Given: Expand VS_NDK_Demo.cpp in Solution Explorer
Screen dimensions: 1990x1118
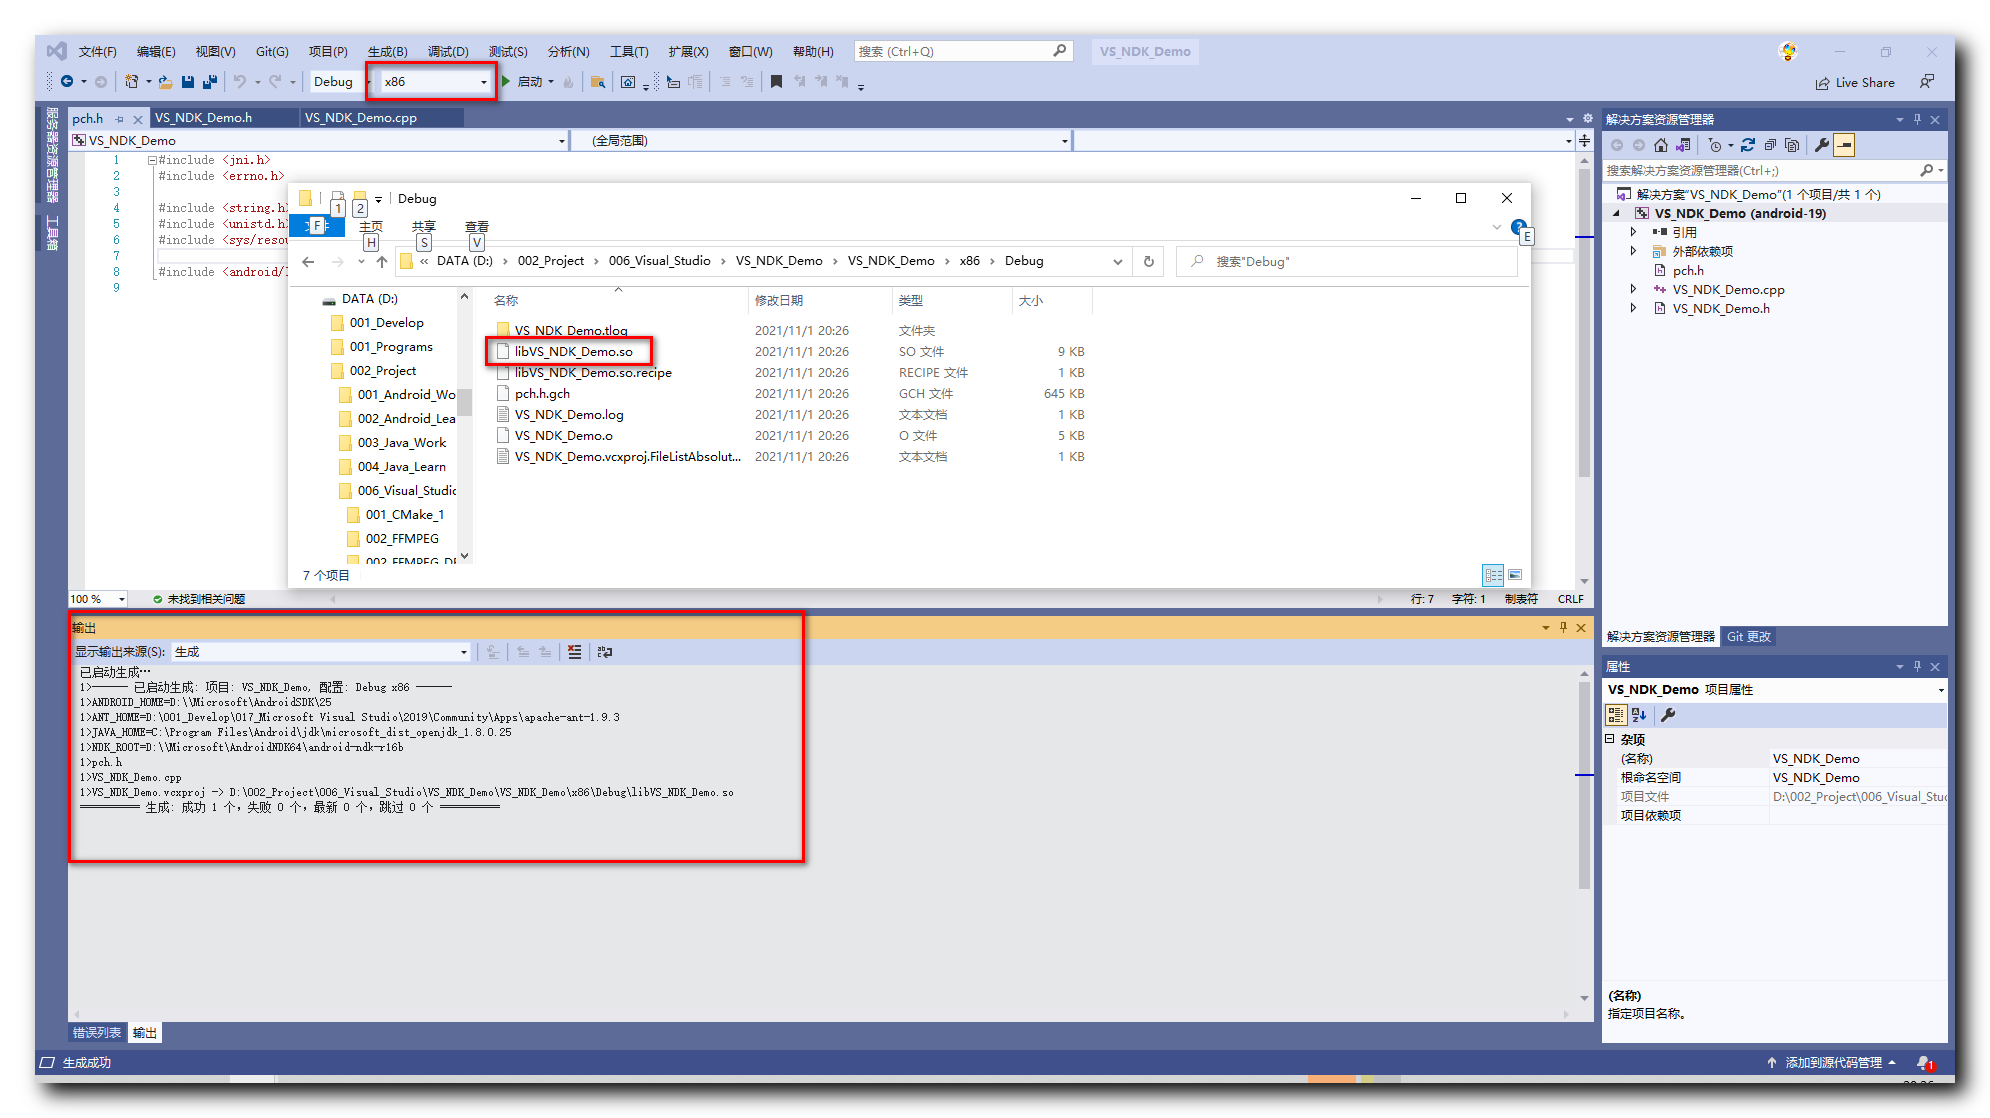Looking at the screenshot, I should [1634, 289].
